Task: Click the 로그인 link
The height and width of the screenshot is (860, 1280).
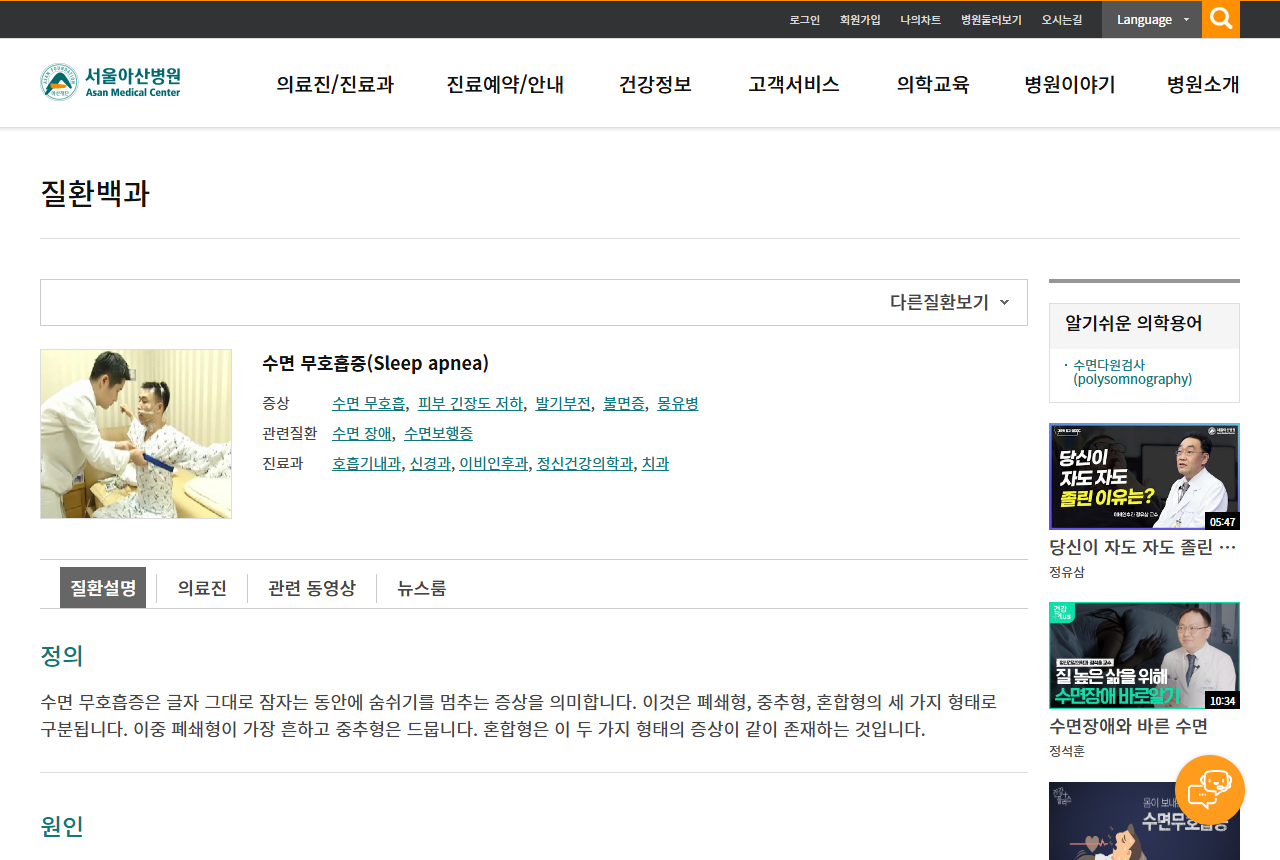Action: [804, 20]
